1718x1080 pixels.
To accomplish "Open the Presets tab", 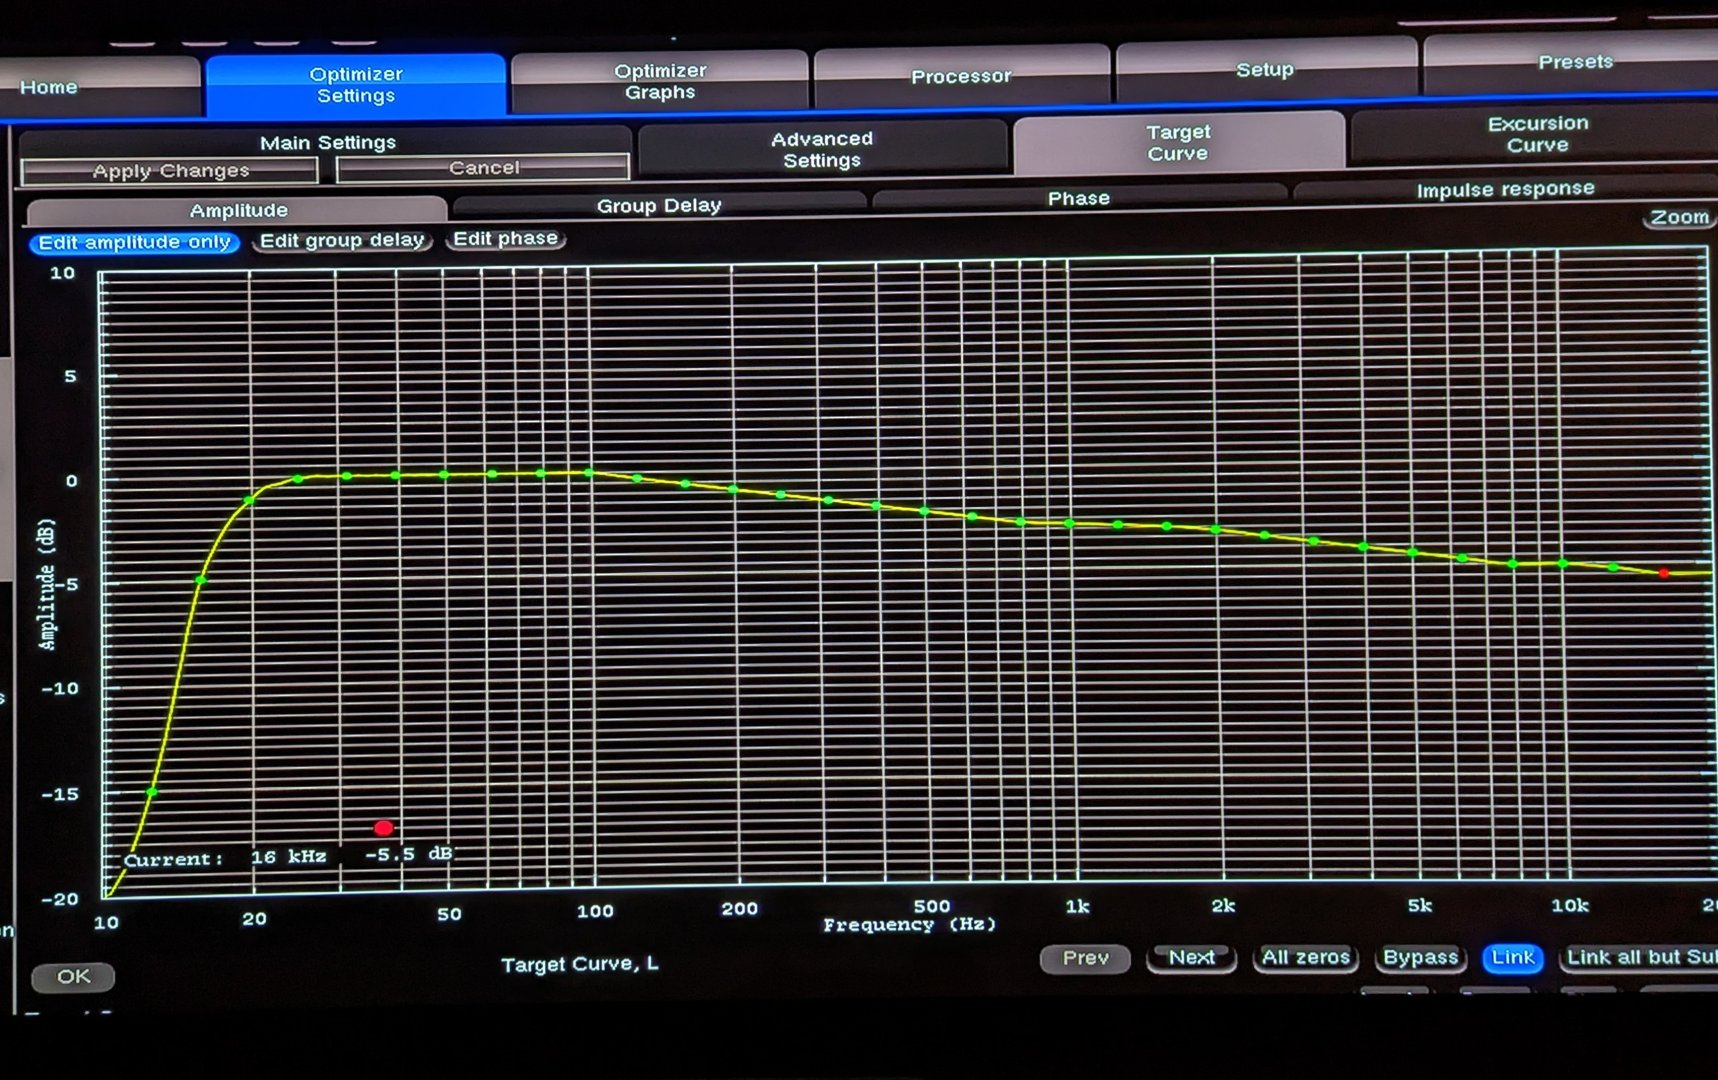I will (1574, 62).
